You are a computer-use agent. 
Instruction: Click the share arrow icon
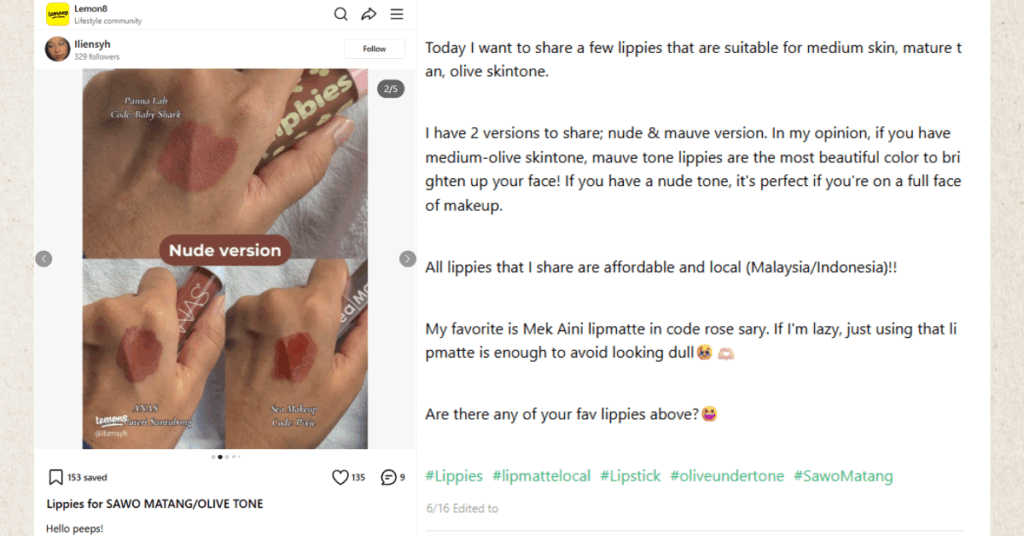point(369,14)
